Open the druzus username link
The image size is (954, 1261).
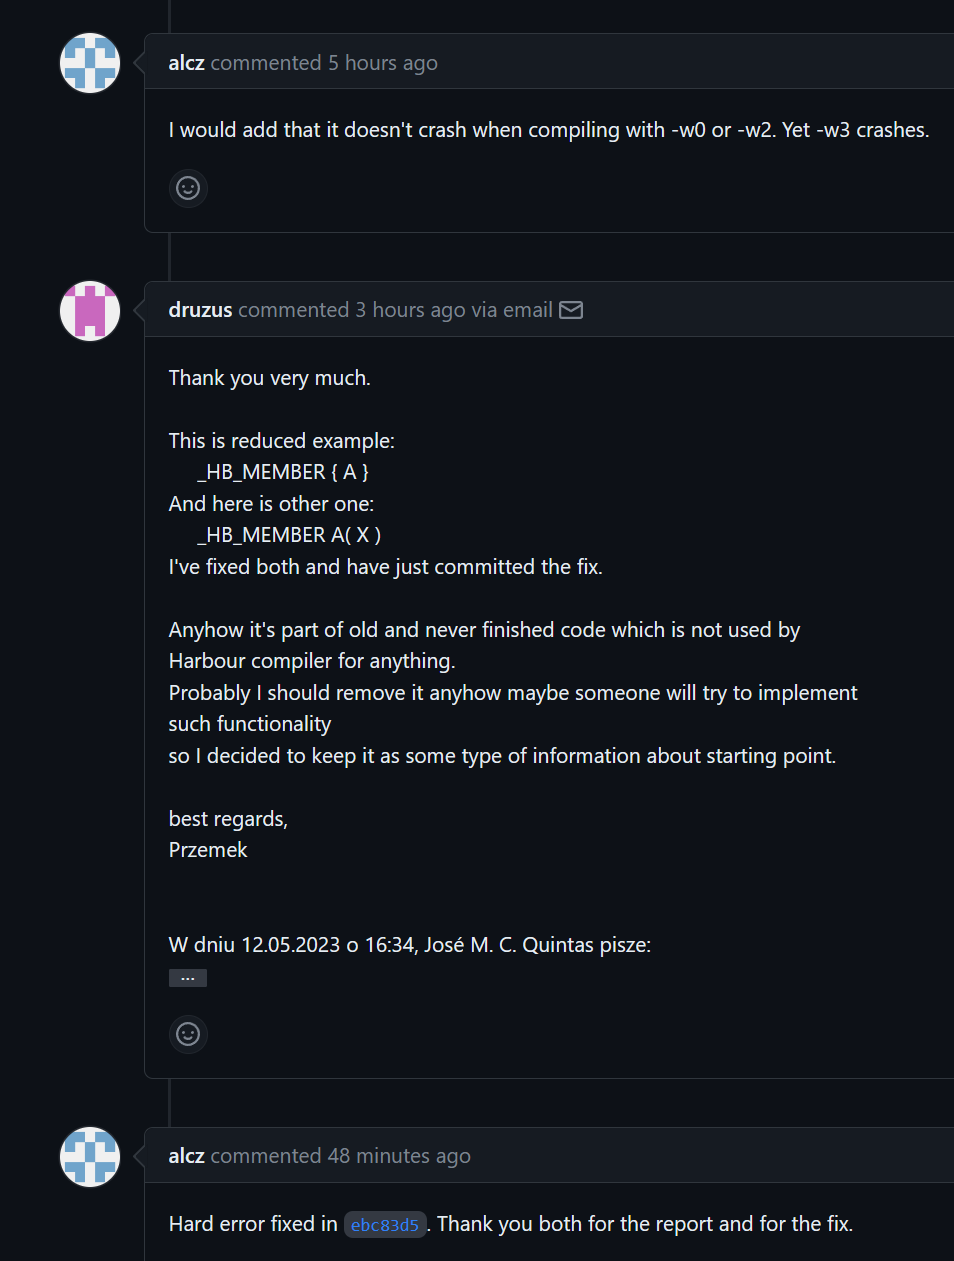pos(200,310)
